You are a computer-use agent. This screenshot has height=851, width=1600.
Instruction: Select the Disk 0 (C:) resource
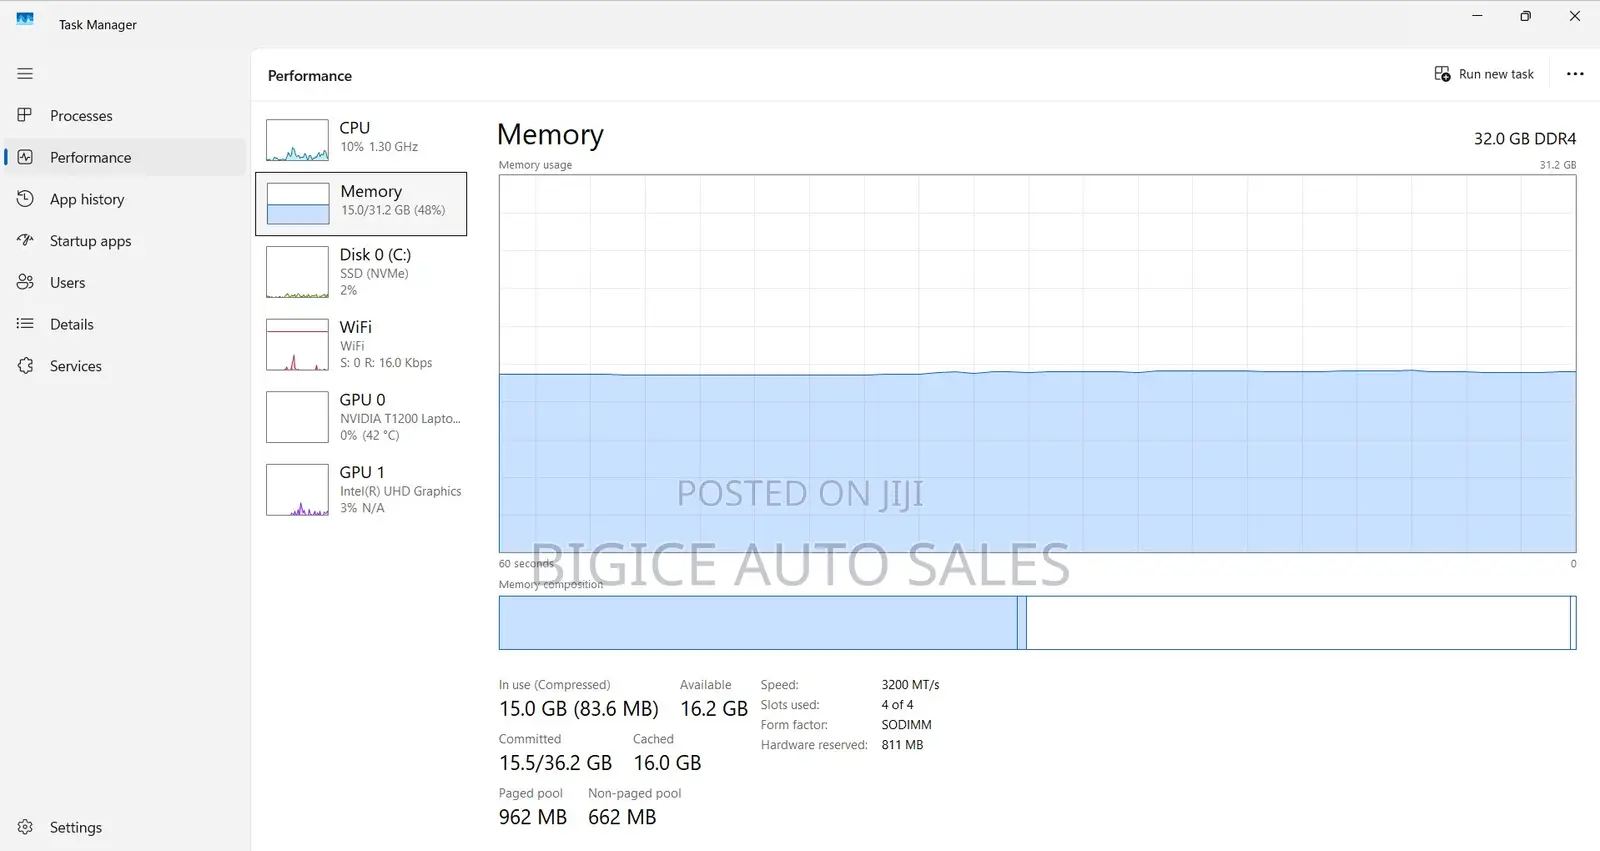[x=361, y=272]
